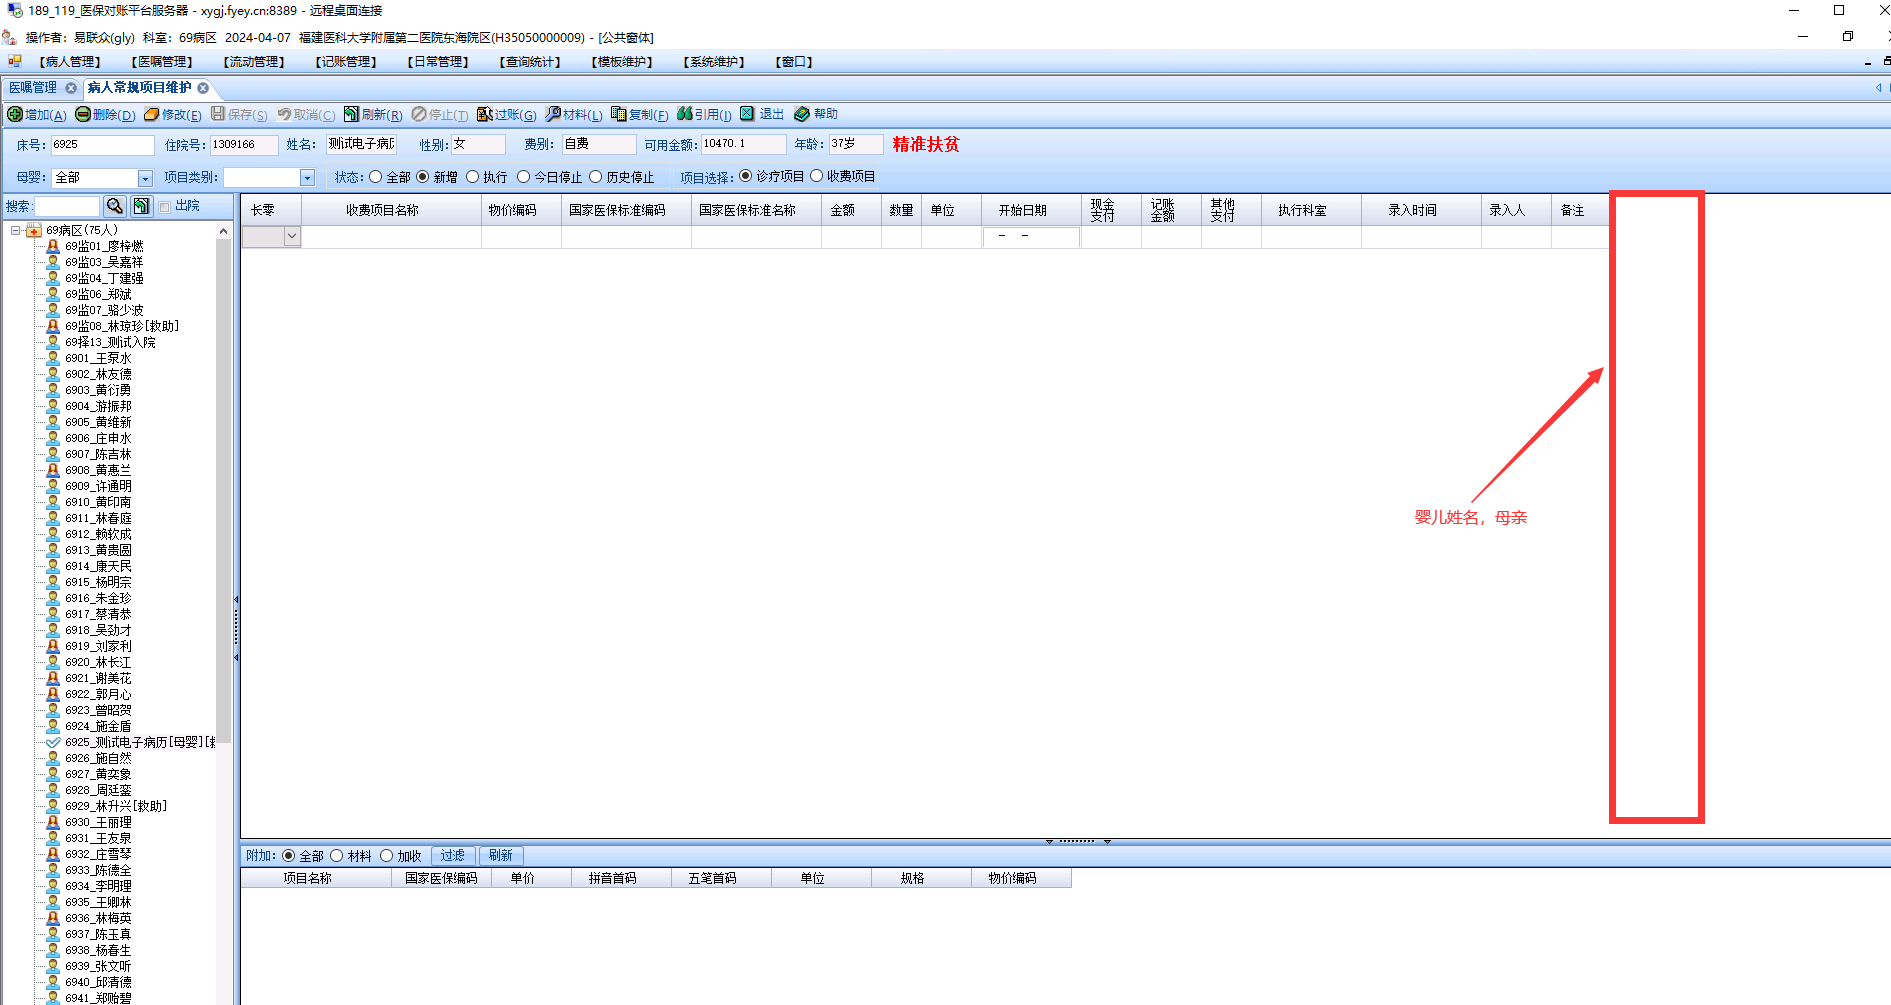The image size is (1891, 1005).
Task: Open the 项目类别 dropdown
Action: coord(307,178)
